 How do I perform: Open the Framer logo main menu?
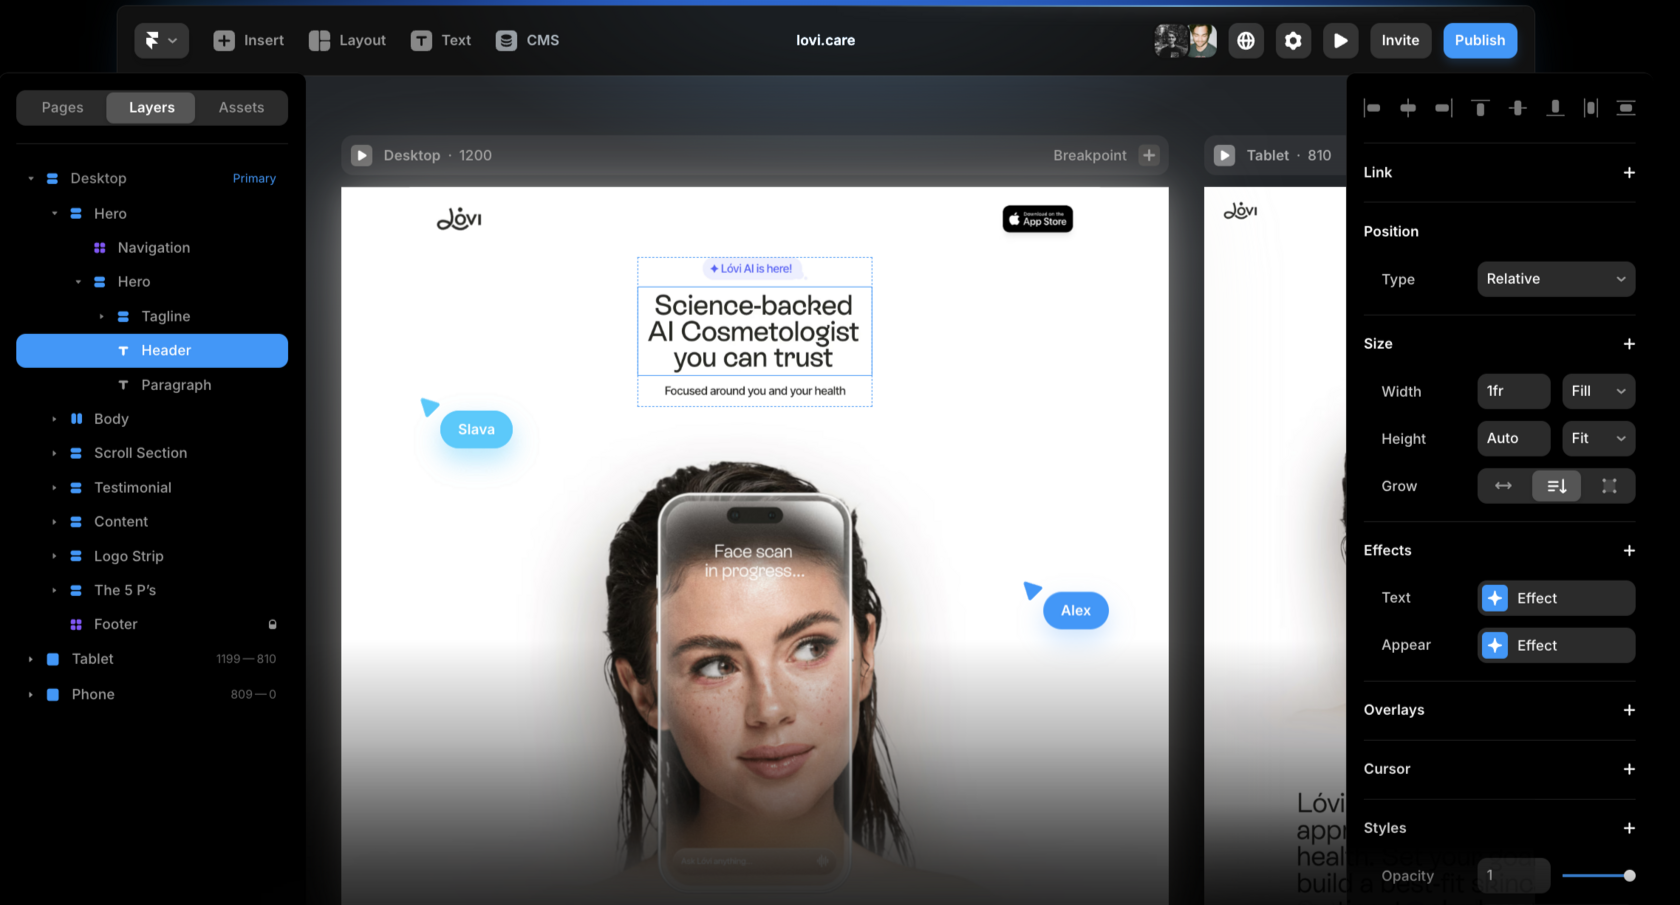pos(160,40)
